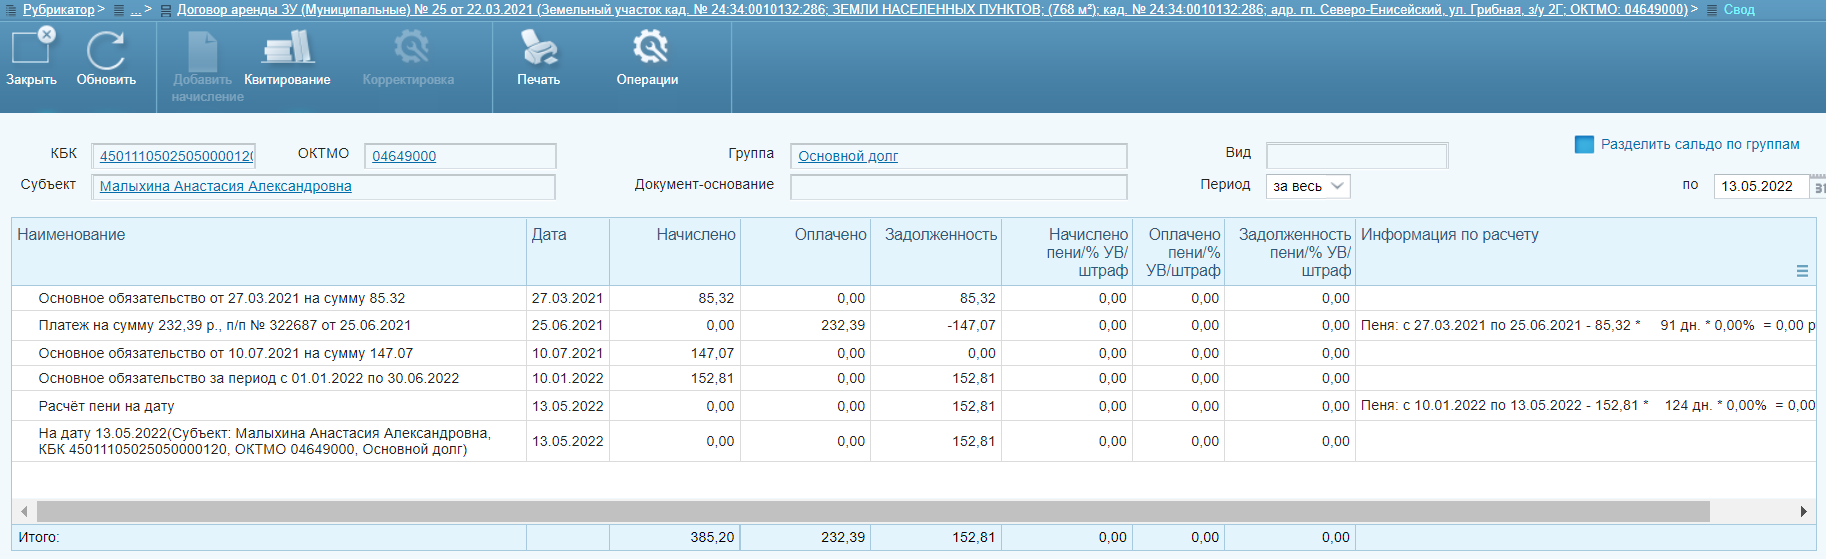
Task: Click the Корректировка gear icon
Action: click(x=410, y=47)
